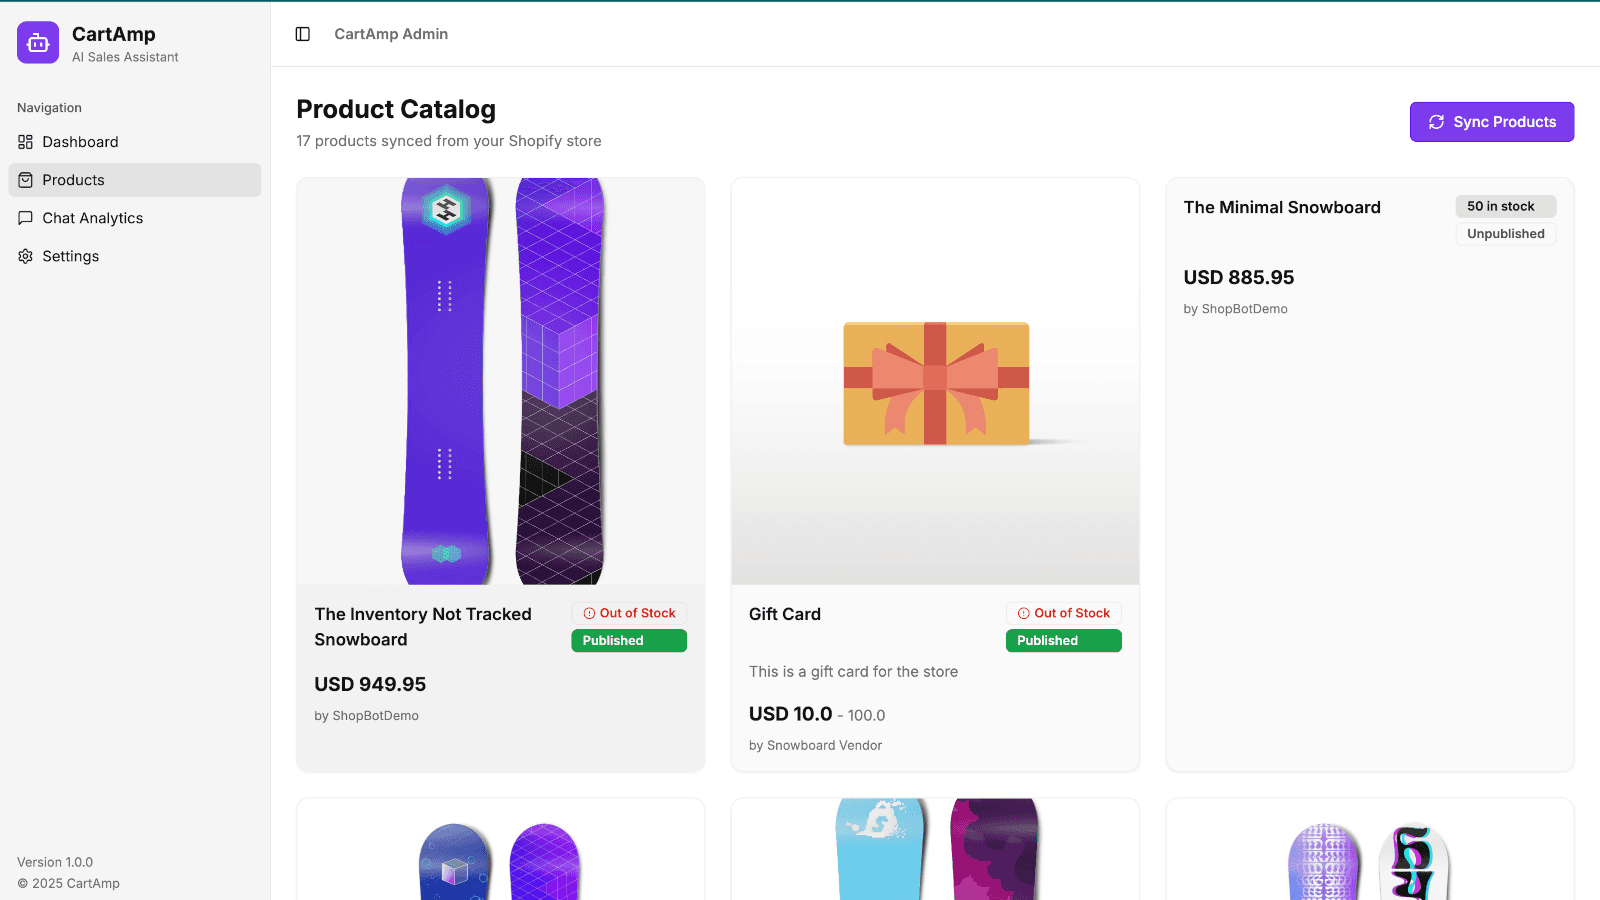This screenshot has width=1600, height=900.
Task: Click the Products bag icon
Action: [25, 180]
